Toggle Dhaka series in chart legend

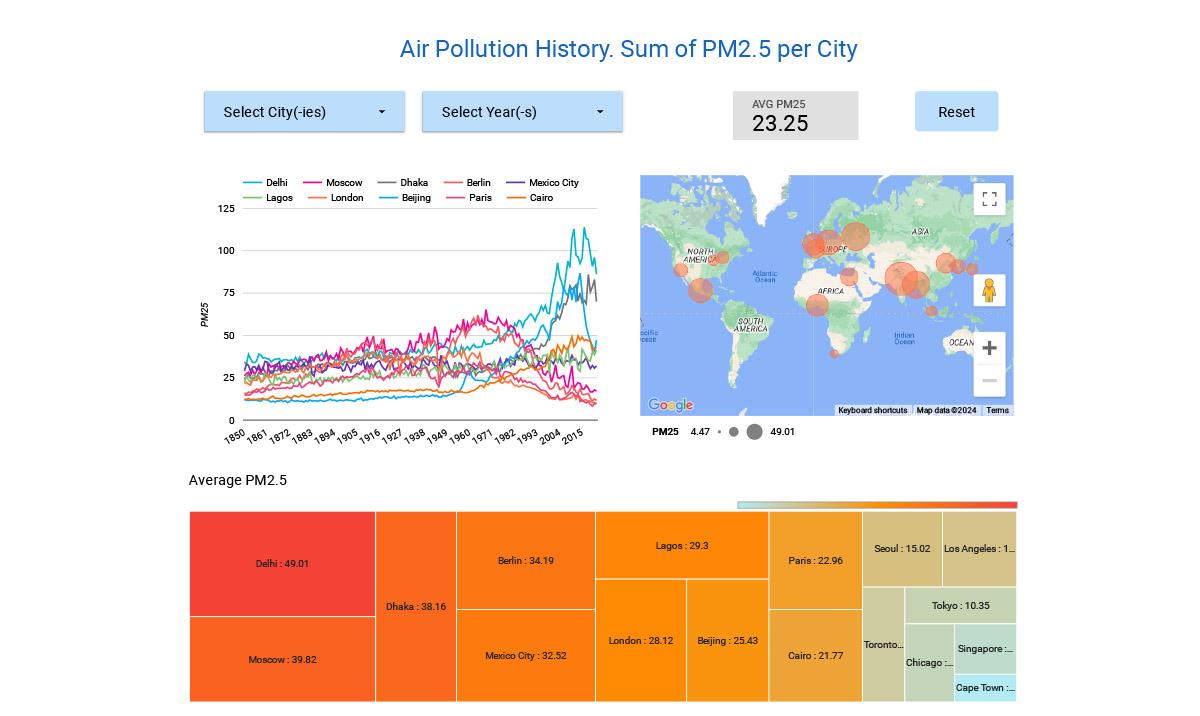[x=403, y=183]
